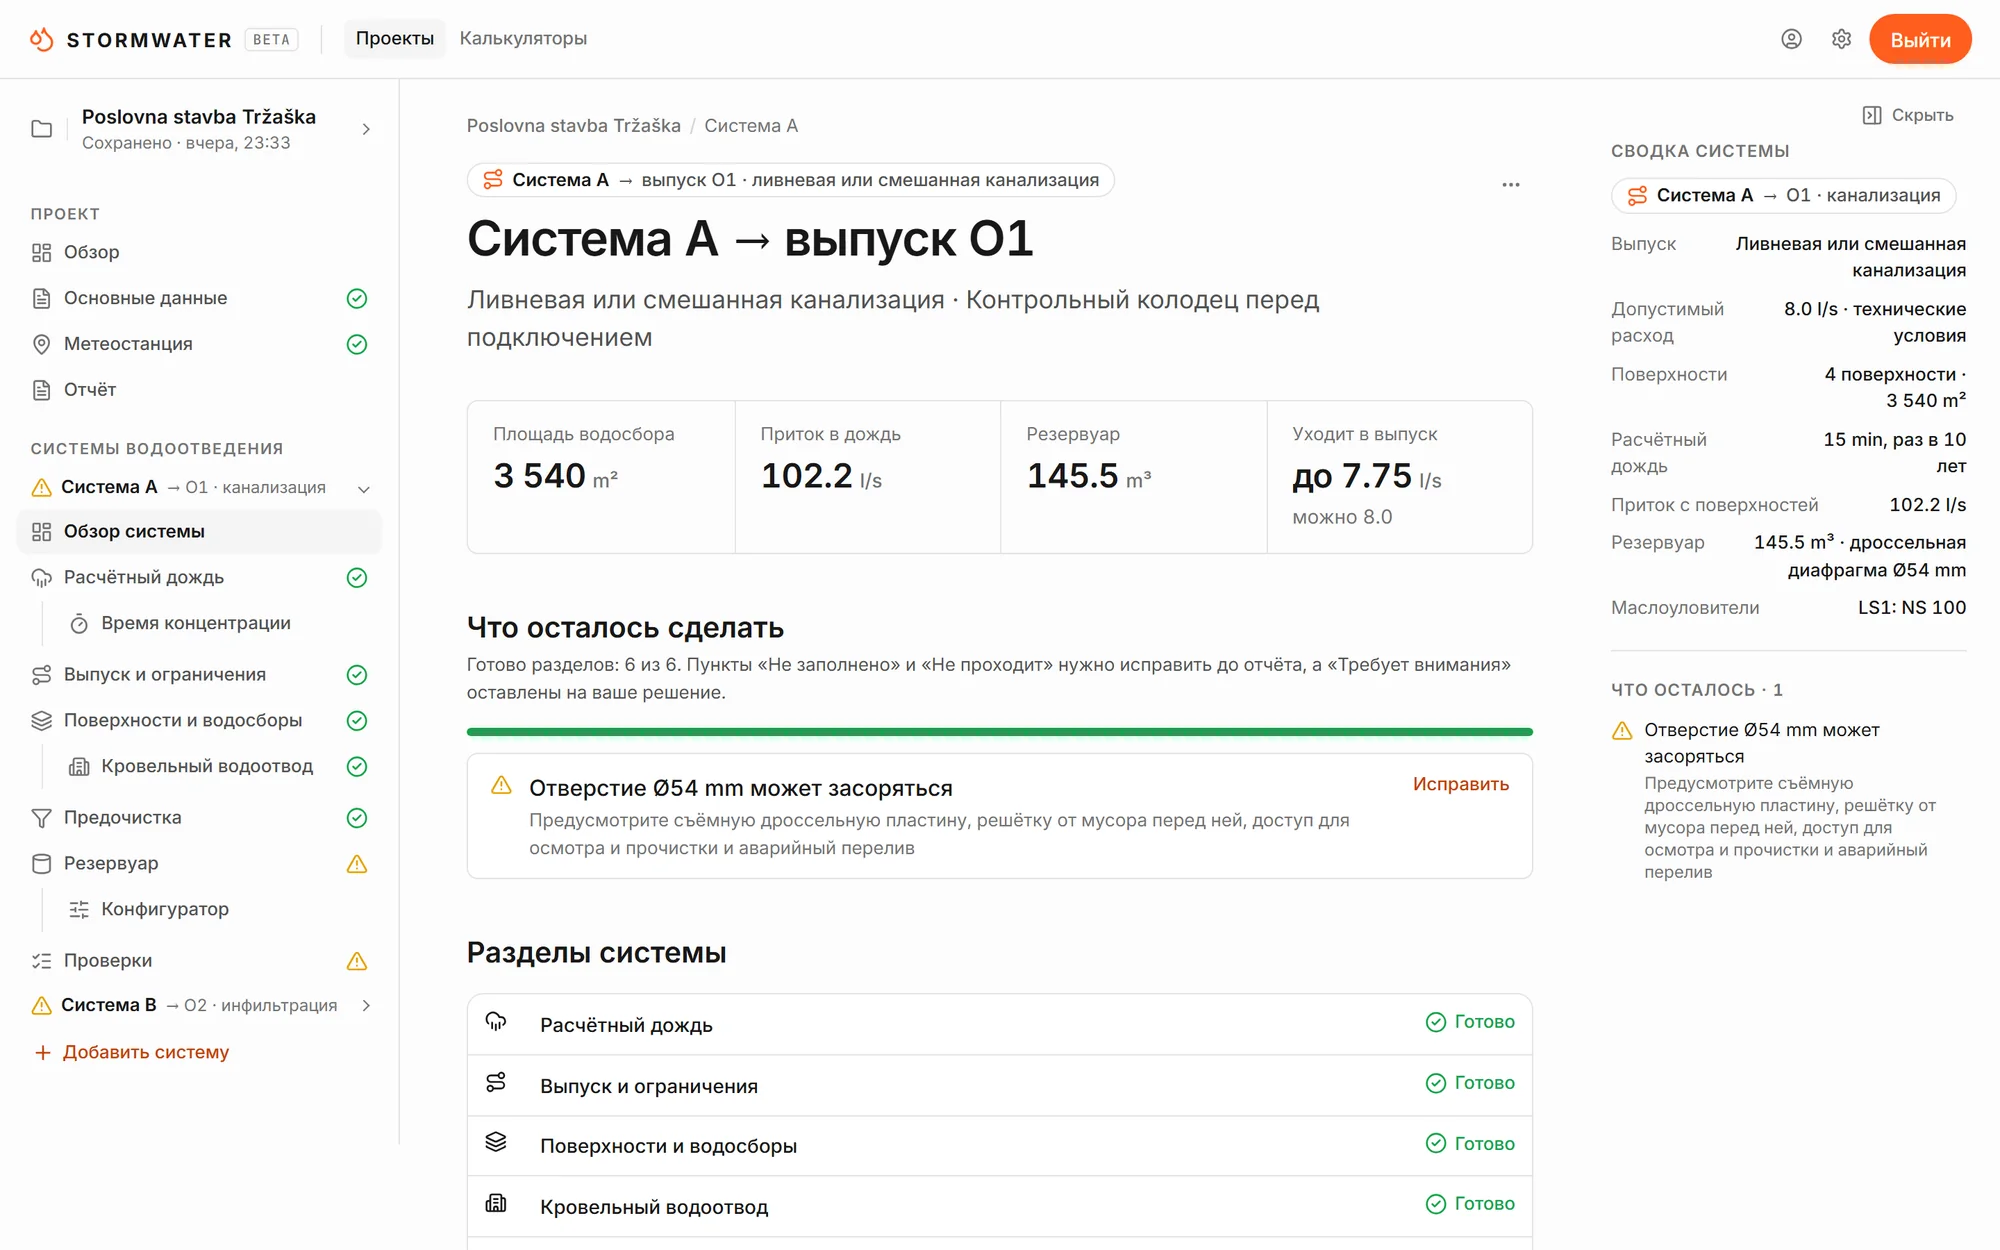The image size is (2000, 1250).
Task: Open Расчётный дождь row in Разделы системы
Action: [1000, 1025]
